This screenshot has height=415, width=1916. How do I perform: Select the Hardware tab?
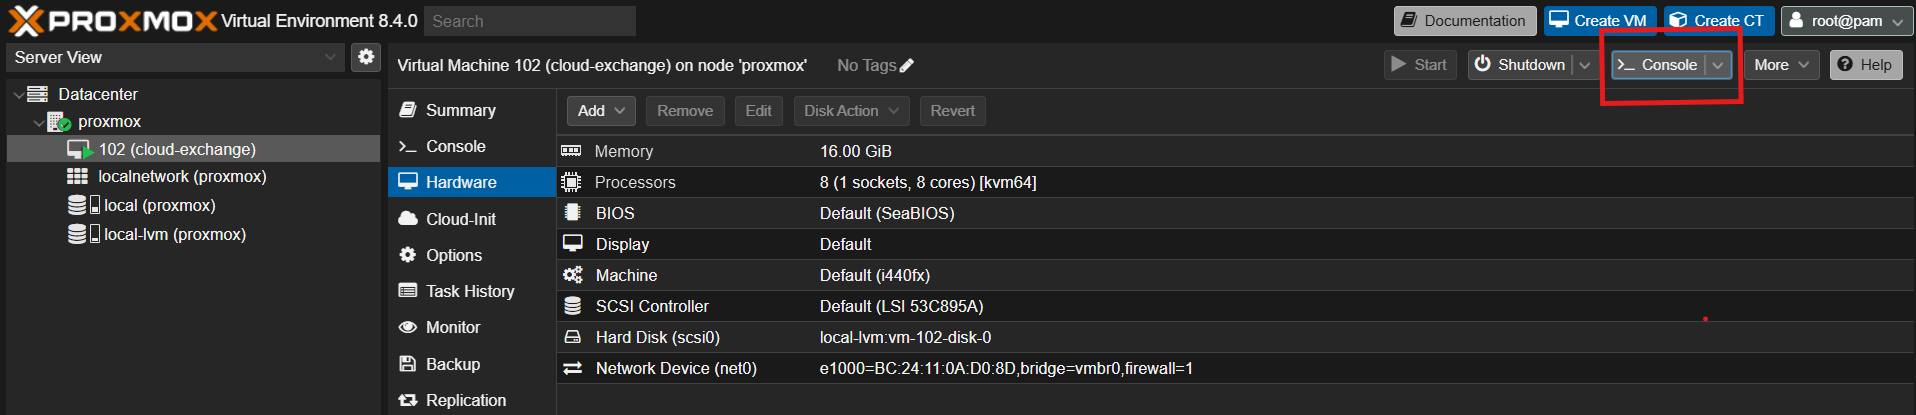[x=471, y=182]
